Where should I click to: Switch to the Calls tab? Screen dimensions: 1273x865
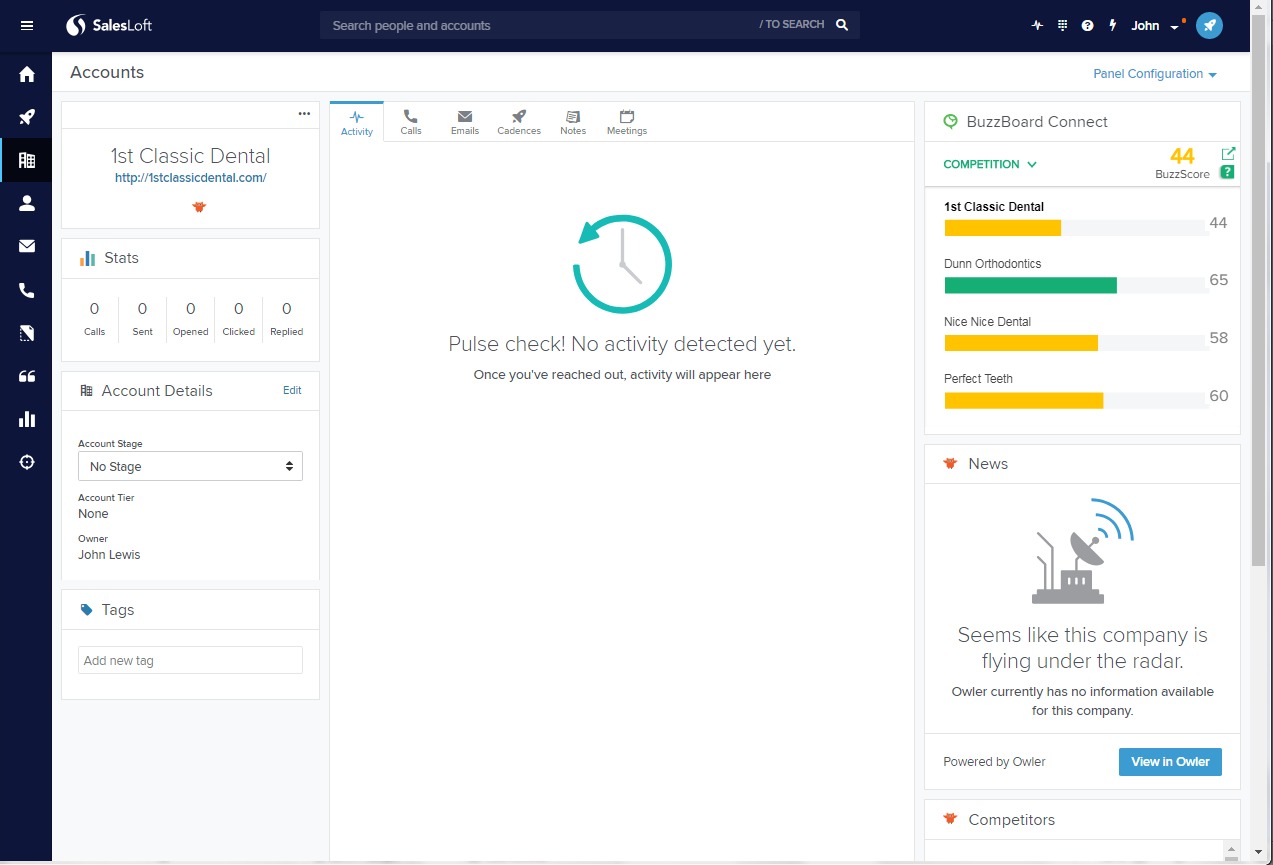tap(411, 122)
